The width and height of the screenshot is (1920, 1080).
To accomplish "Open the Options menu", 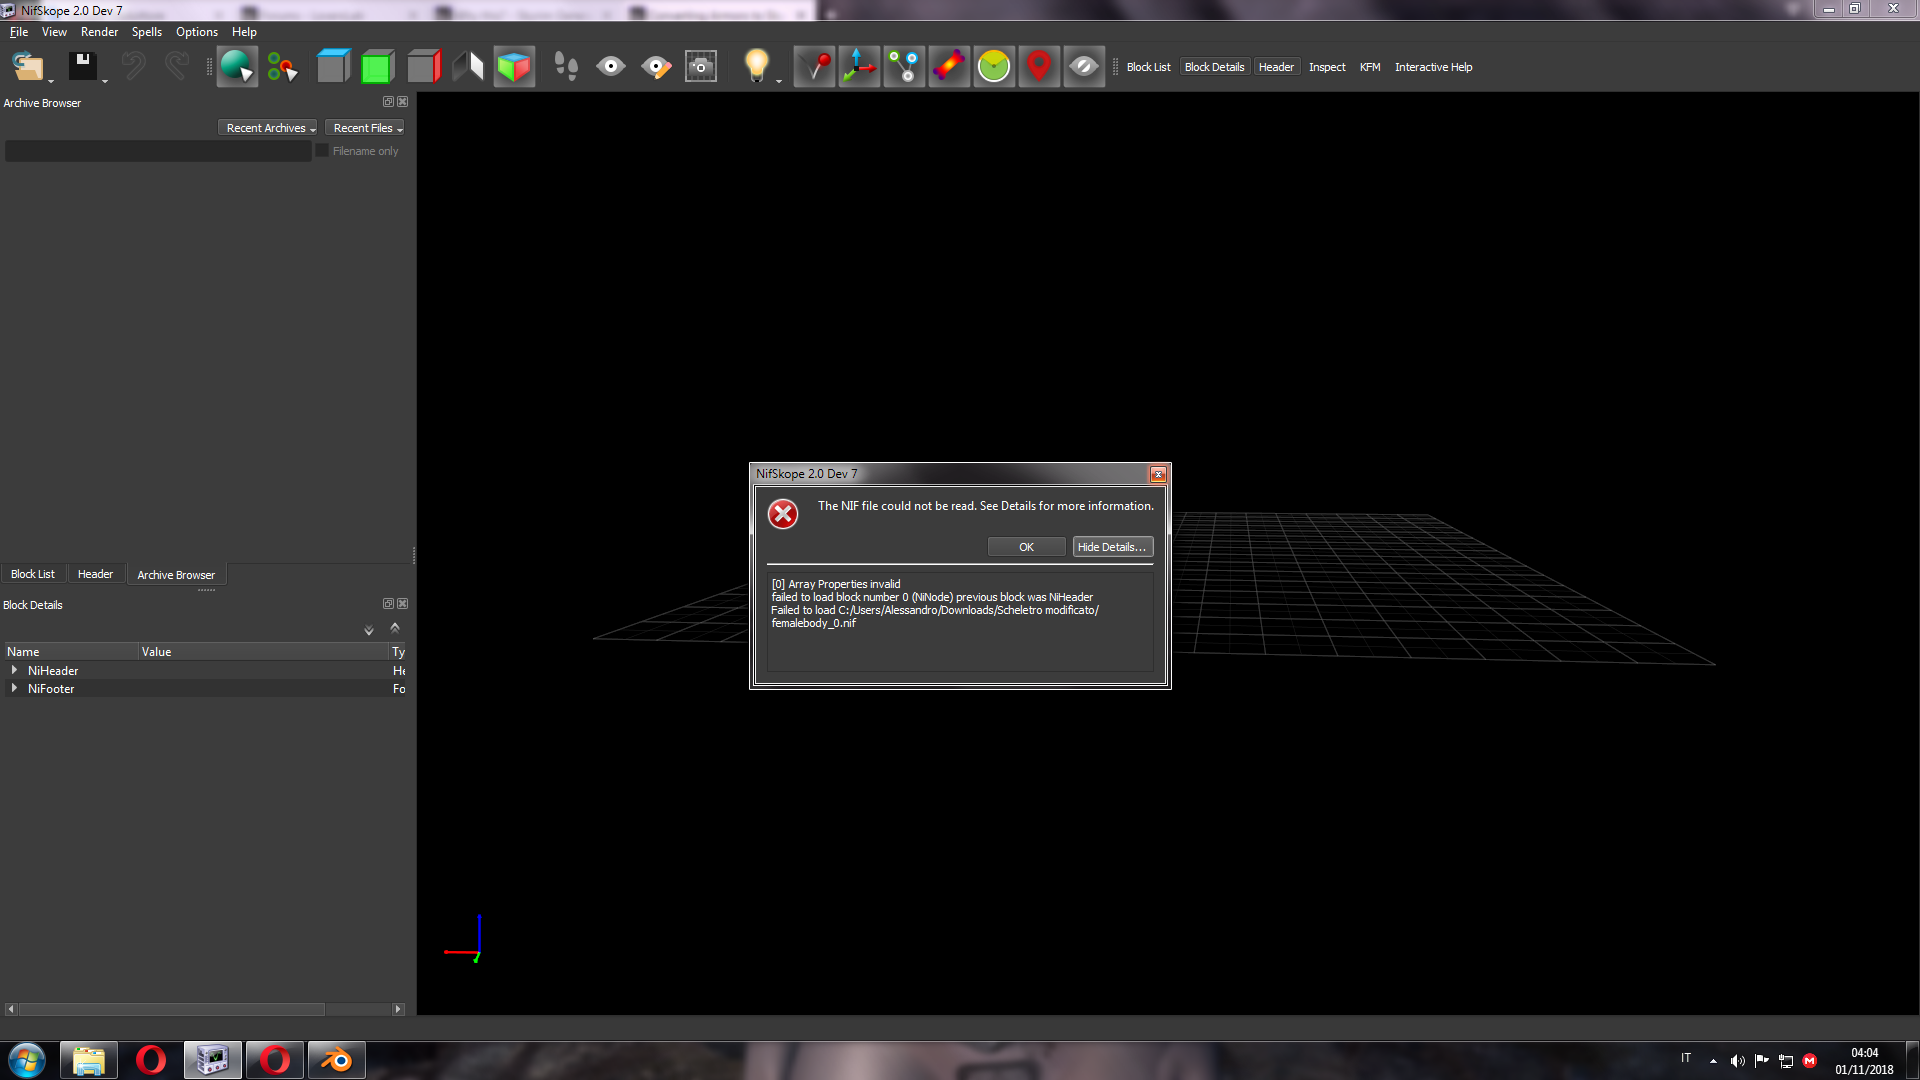I will 197,32.
